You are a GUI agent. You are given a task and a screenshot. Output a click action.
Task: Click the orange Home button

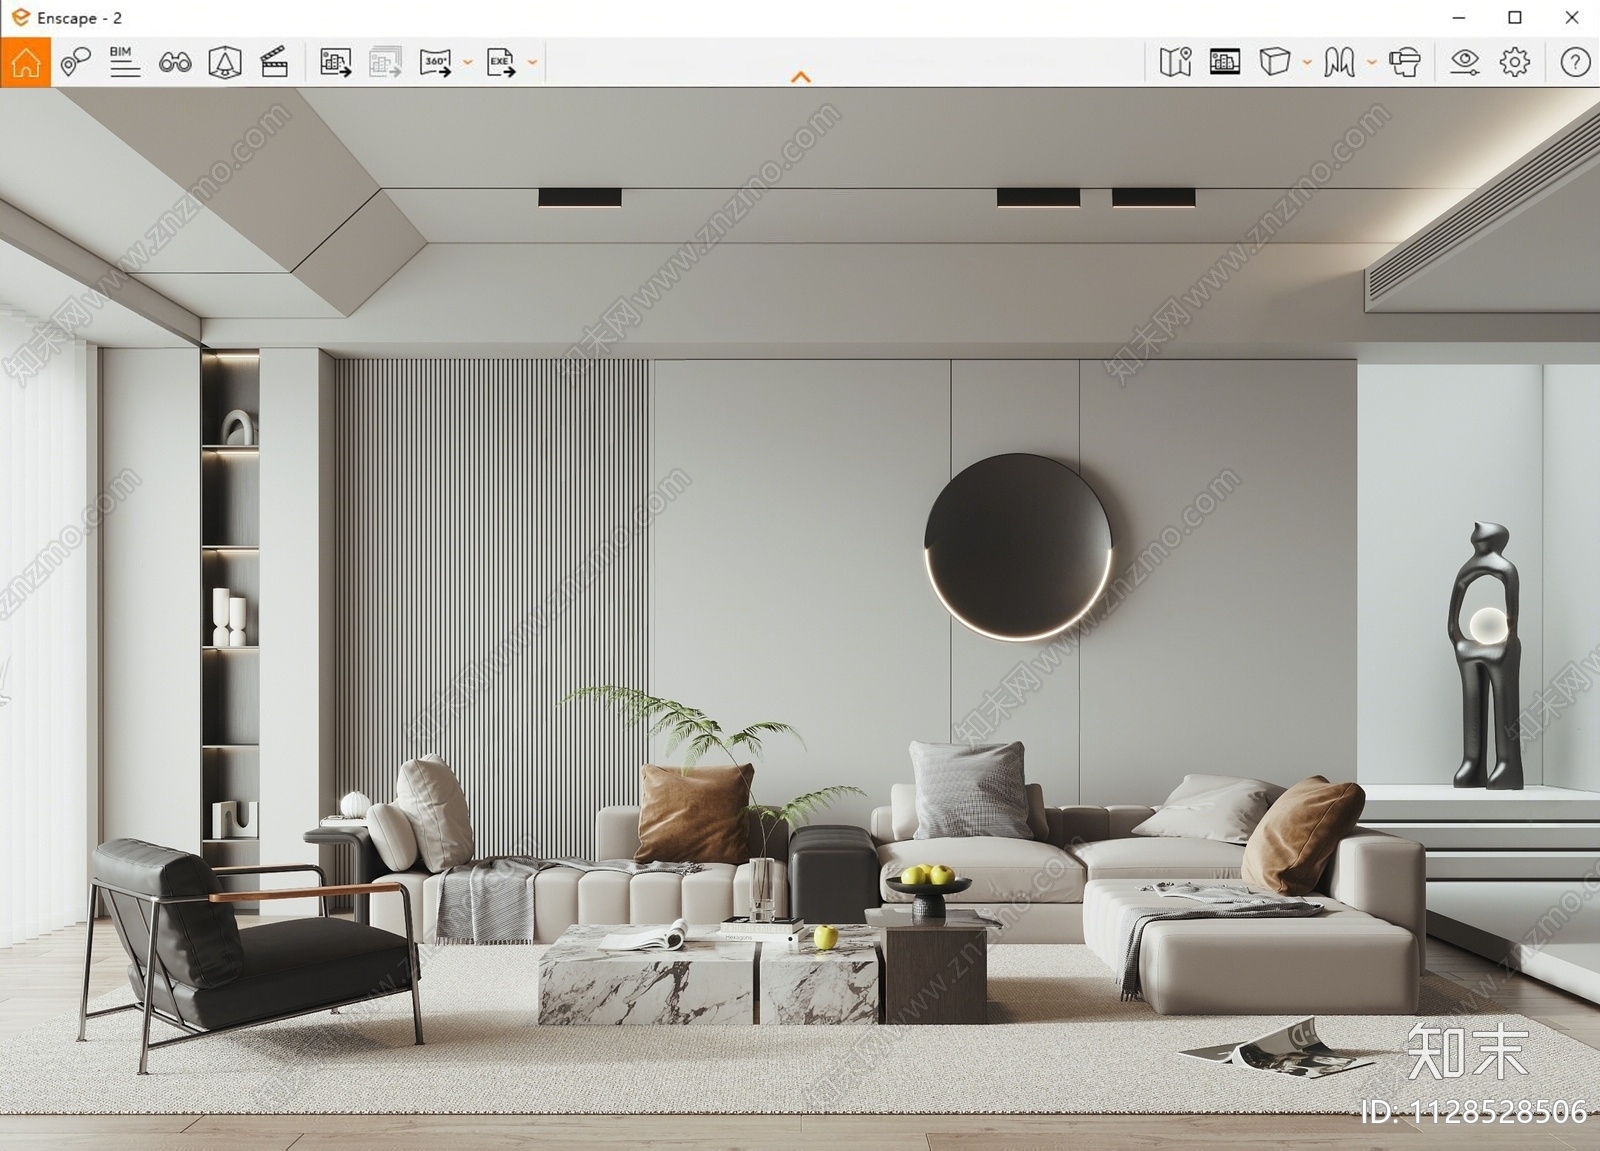tap(25, 62)
